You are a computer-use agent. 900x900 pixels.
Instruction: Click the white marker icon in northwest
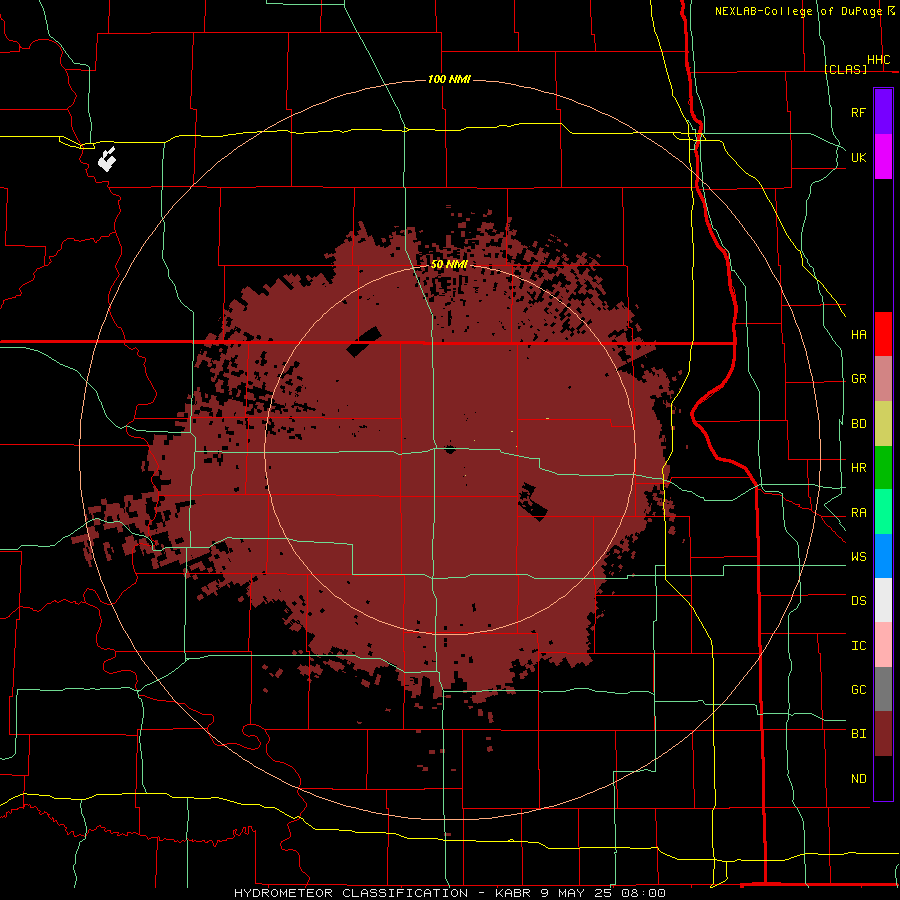click(x=107, y=159)
